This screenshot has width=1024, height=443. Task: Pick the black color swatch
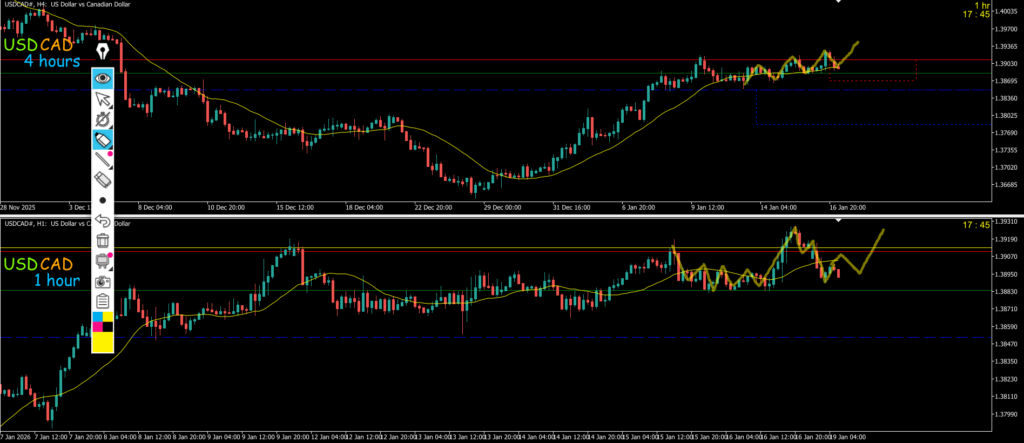click(108, 327)
